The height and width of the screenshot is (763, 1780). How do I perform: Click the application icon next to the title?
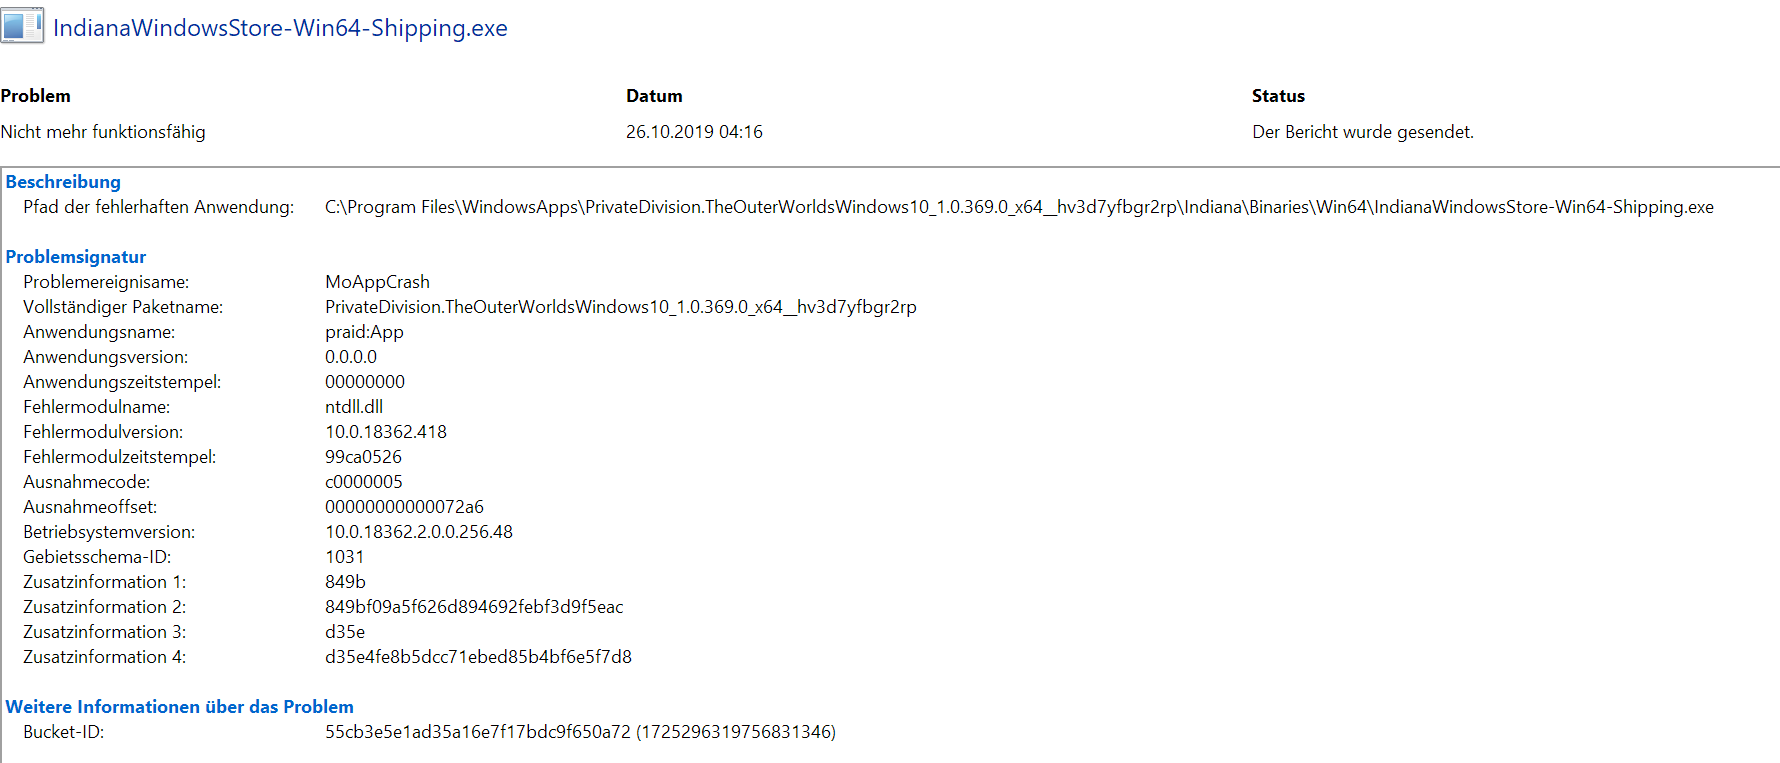coord(22,25)
